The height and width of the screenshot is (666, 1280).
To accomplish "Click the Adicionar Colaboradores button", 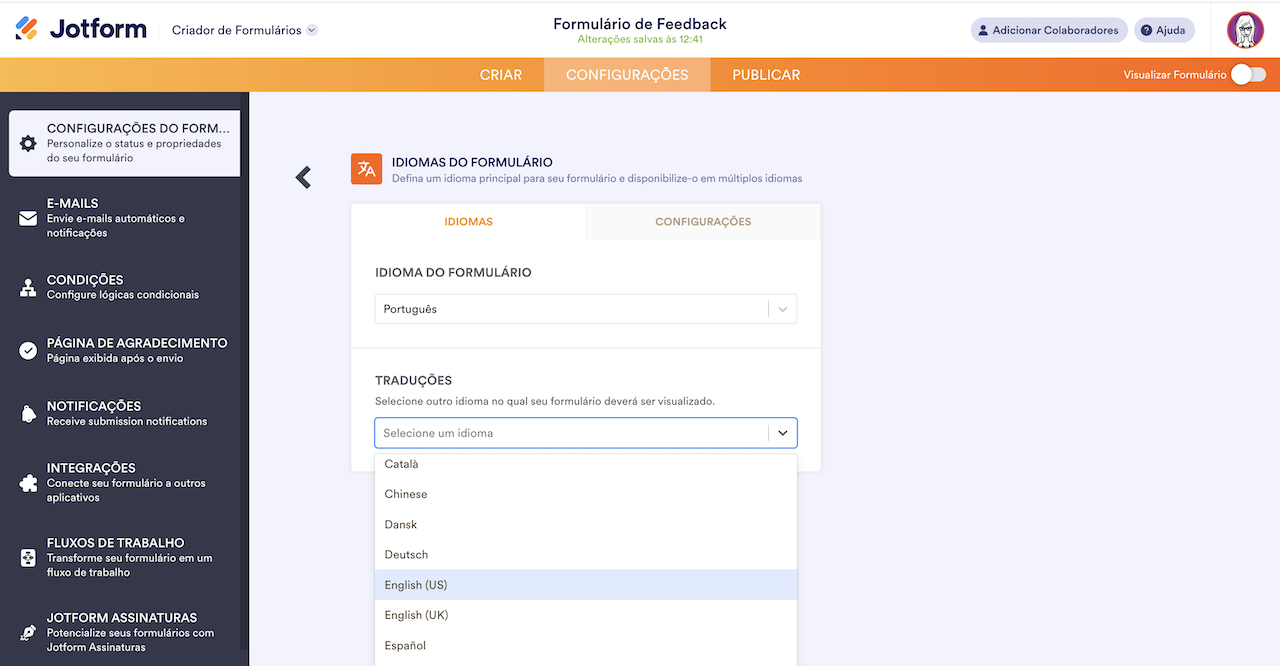I will [1048, 30].
